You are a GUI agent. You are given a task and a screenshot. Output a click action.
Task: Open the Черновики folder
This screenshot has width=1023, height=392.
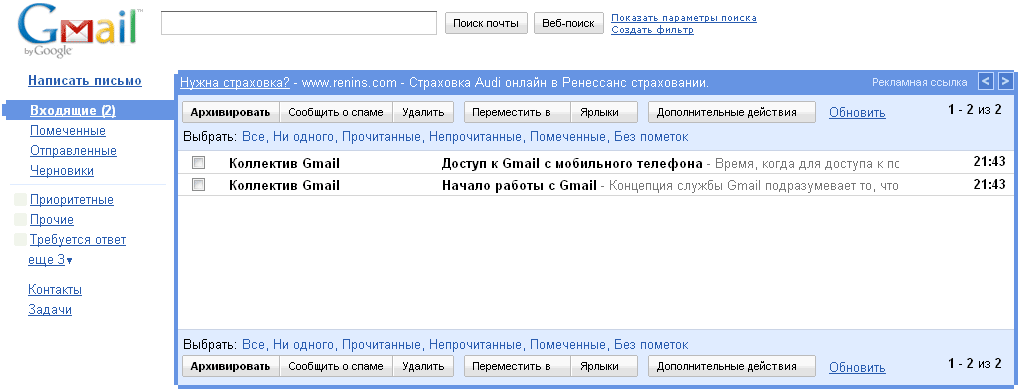click(x=62, y=171)
